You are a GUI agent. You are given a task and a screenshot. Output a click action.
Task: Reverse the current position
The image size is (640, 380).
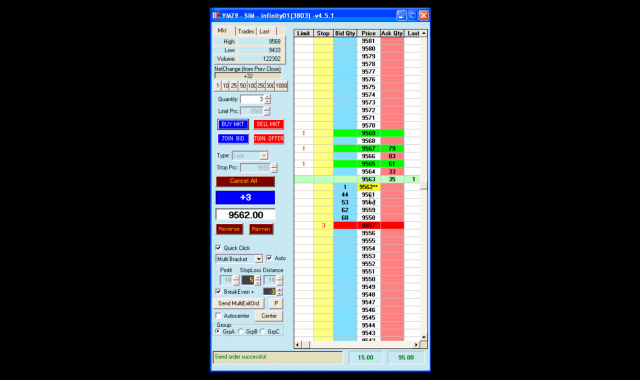229,229
